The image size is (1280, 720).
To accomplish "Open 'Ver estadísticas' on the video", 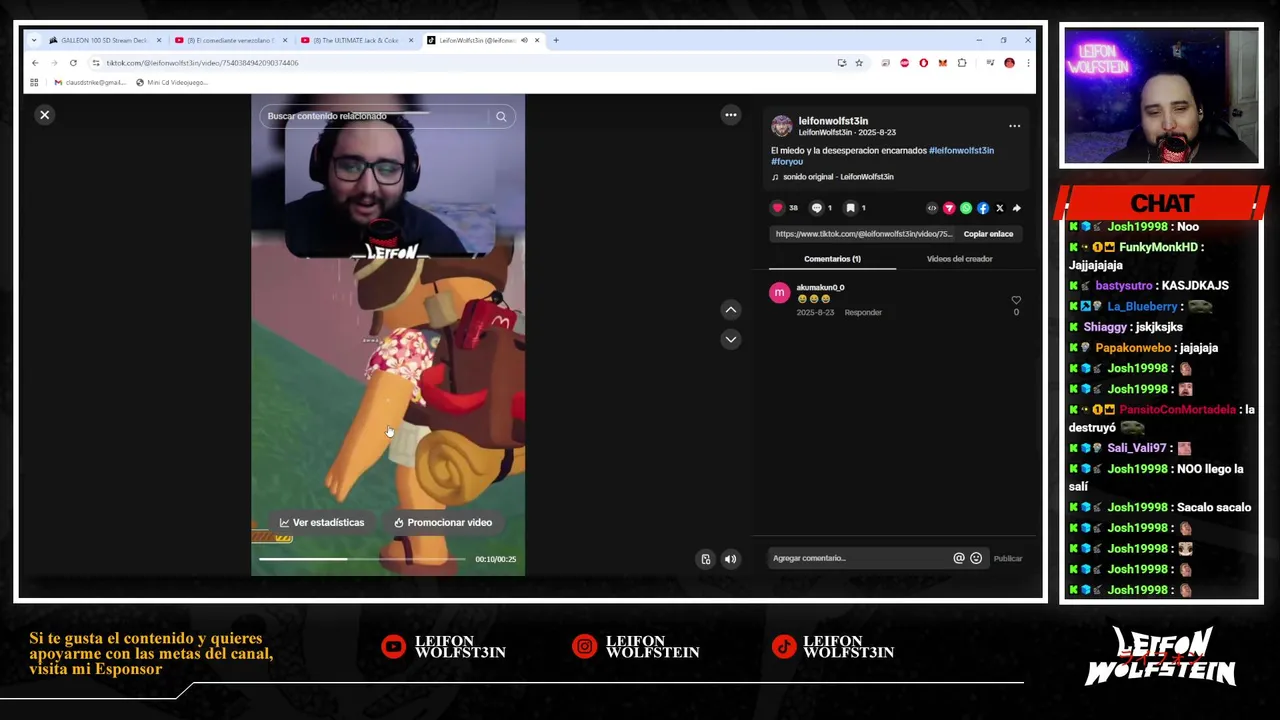I will point(322,522).
